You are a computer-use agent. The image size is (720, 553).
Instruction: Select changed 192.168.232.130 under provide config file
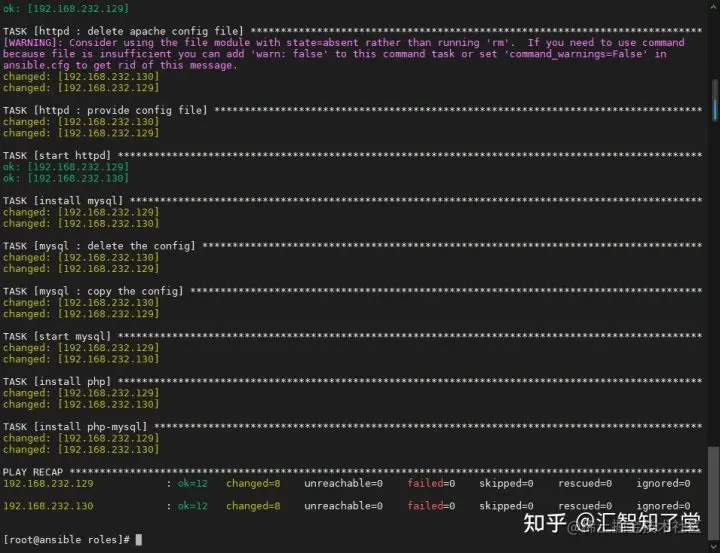pos(81,122)
